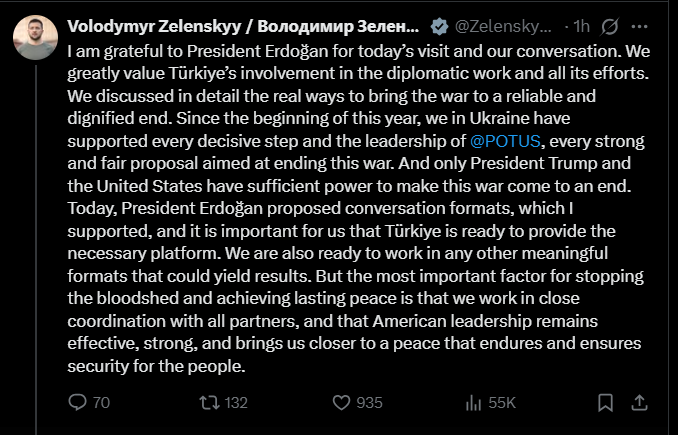Open the @Zelensky... handle link
The width and height of the screenshot is (678, 435).
504,24
